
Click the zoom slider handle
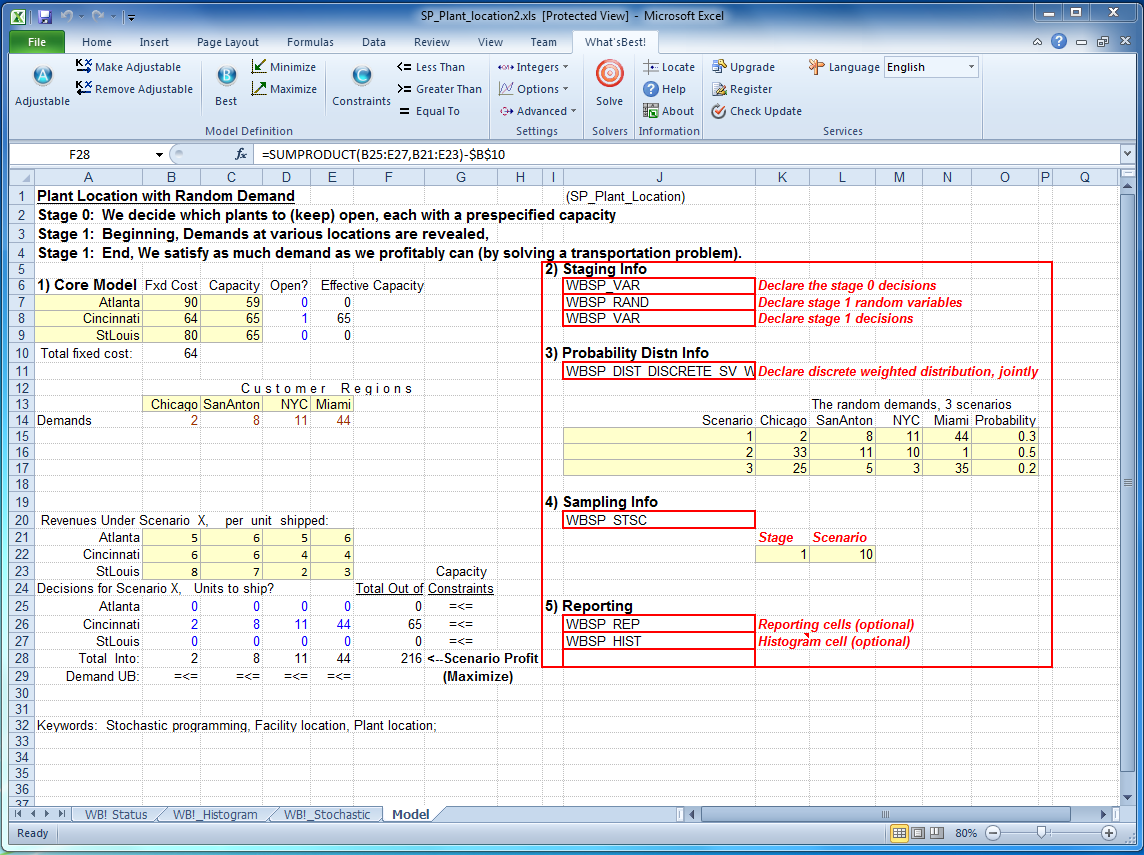pyautogui.click(x=1041, y=833)
